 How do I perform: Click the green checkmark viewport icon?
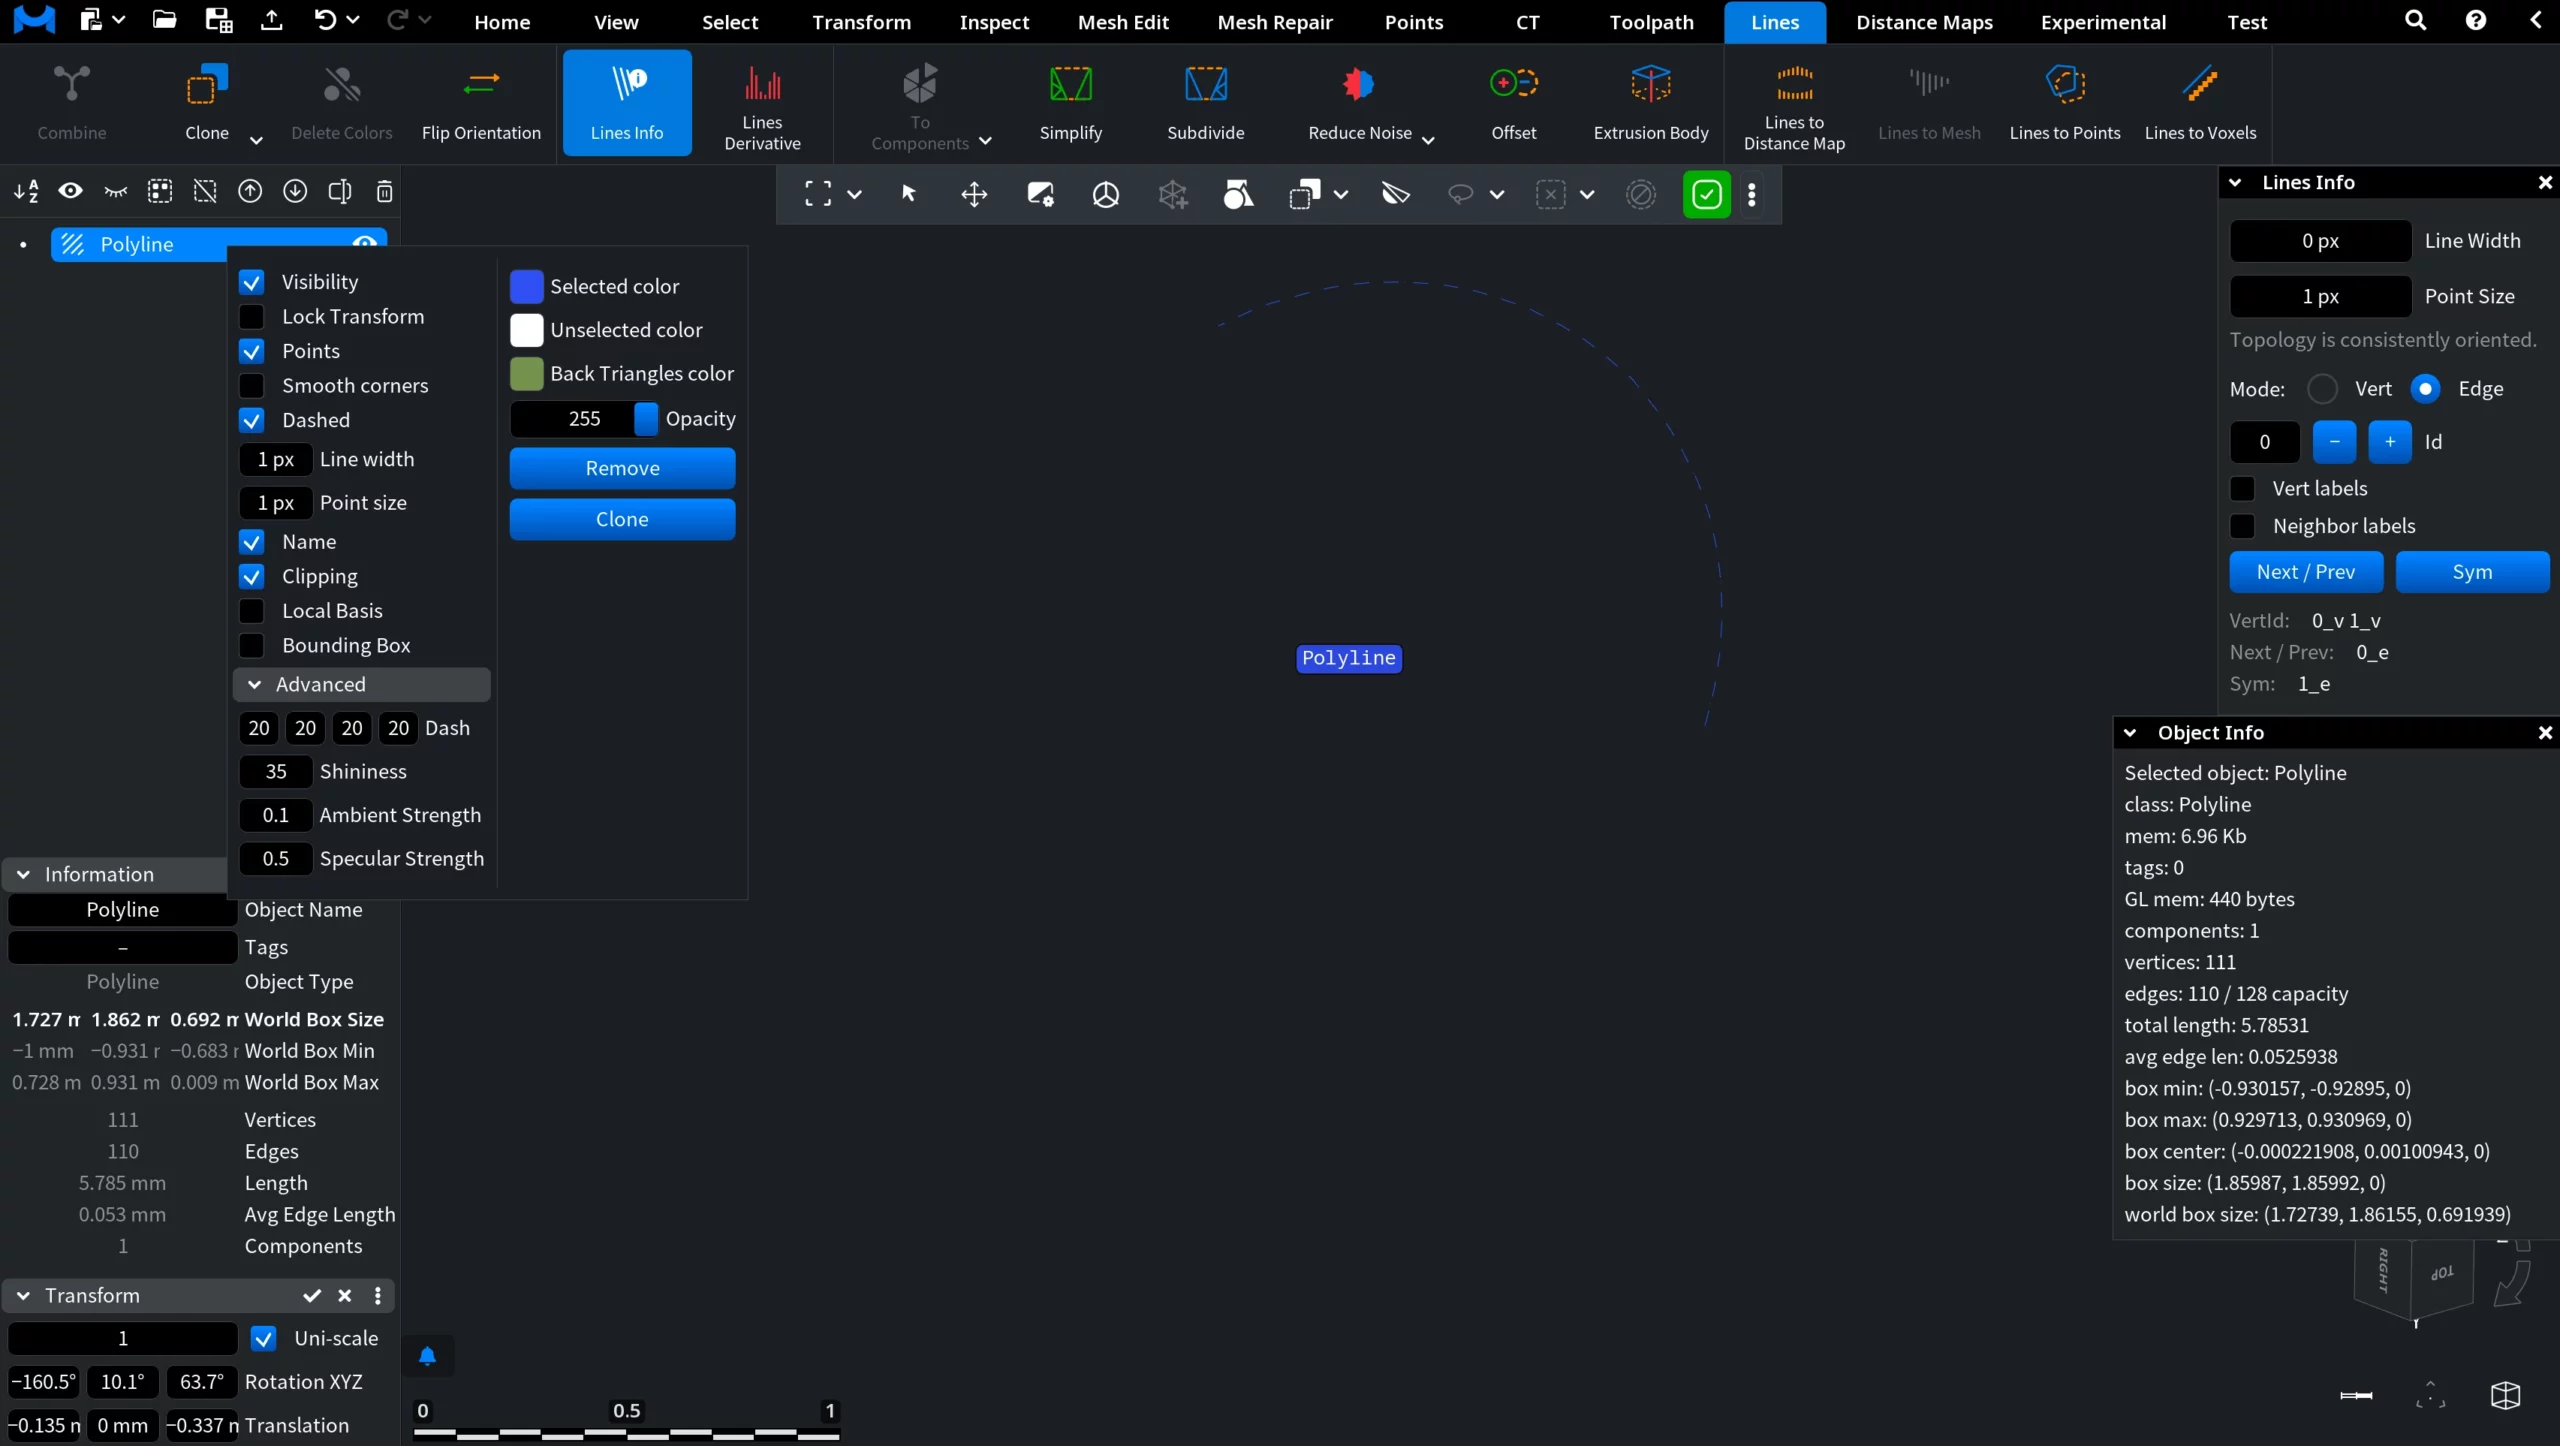[1706, 194]
